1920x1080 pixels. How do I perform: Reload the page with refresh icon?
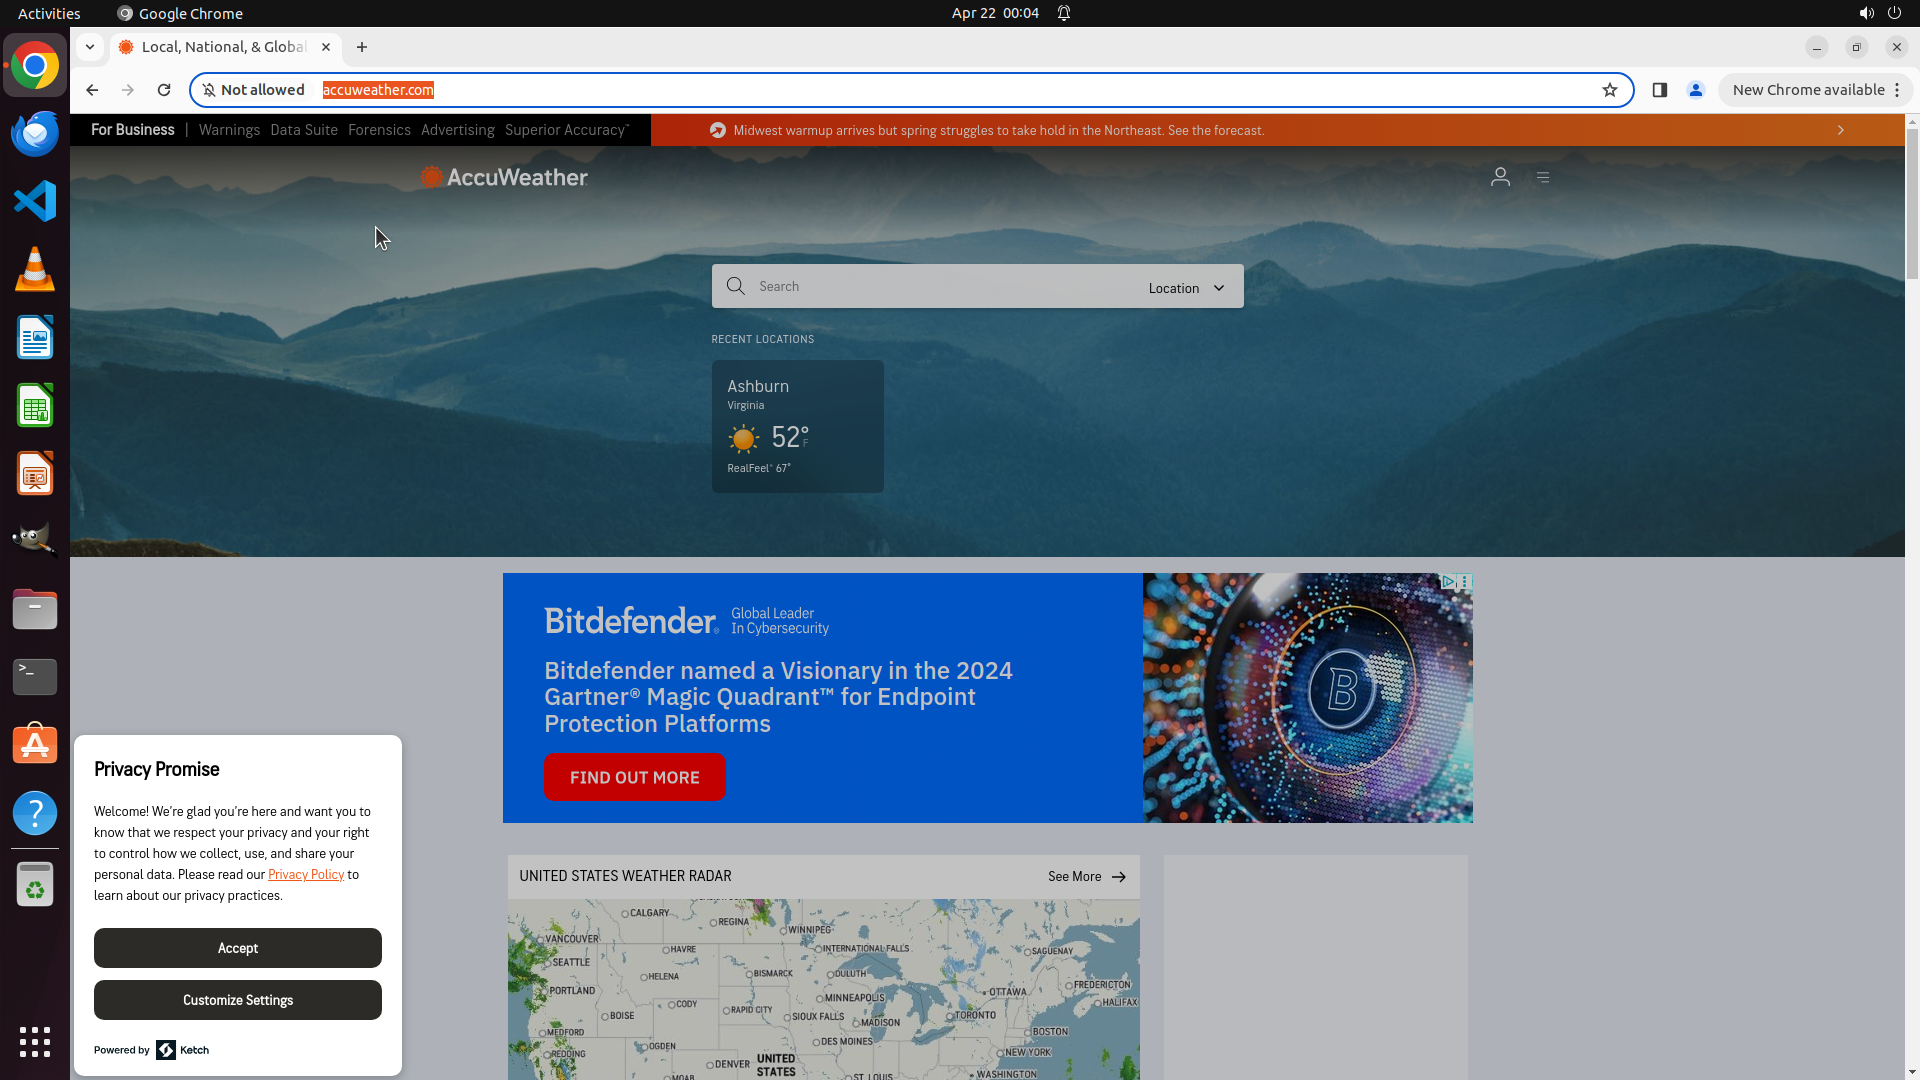164,90
